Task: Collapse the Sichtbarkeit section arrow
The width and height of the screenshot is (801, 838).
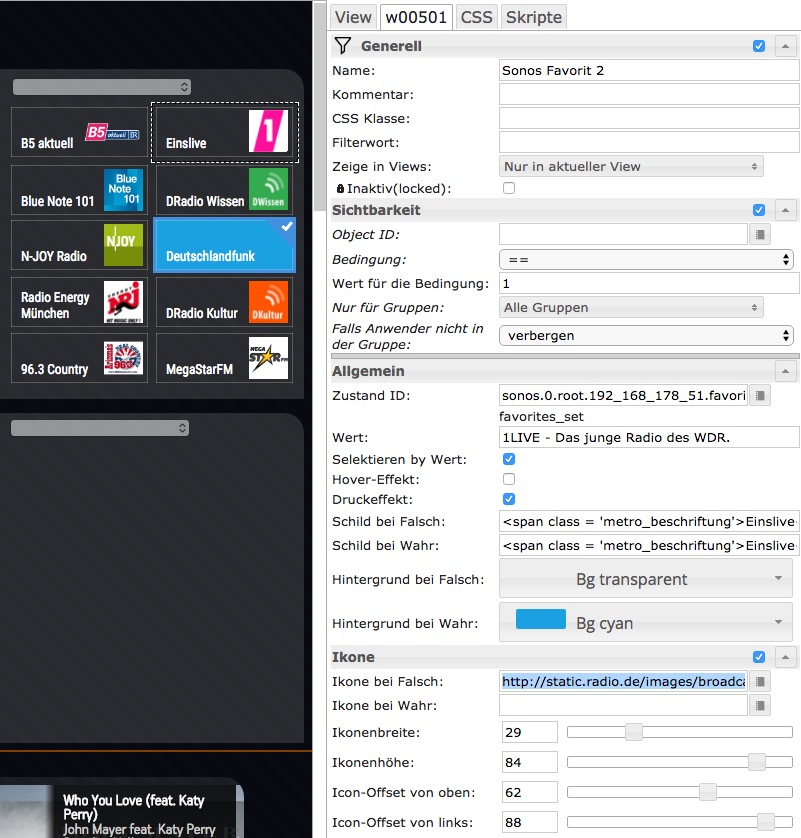Action: [785, 210]
